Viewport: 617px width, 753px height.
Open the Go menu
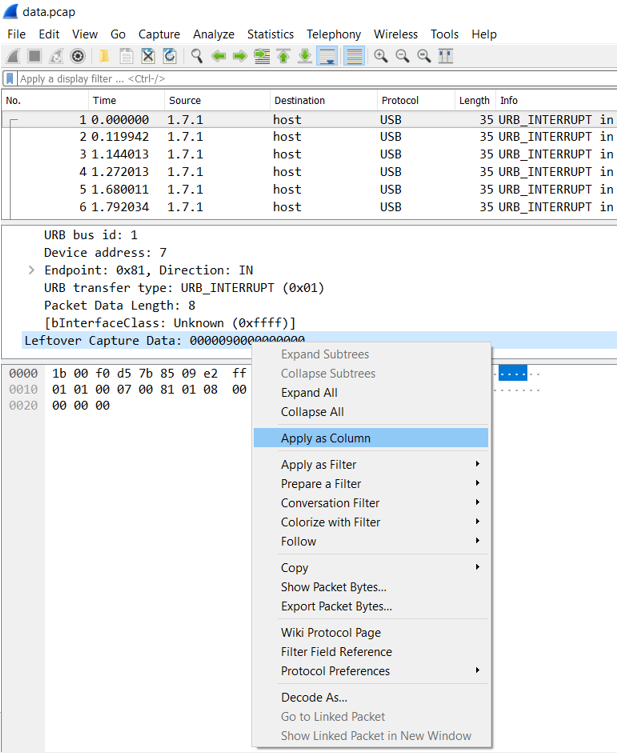point(118,35)
